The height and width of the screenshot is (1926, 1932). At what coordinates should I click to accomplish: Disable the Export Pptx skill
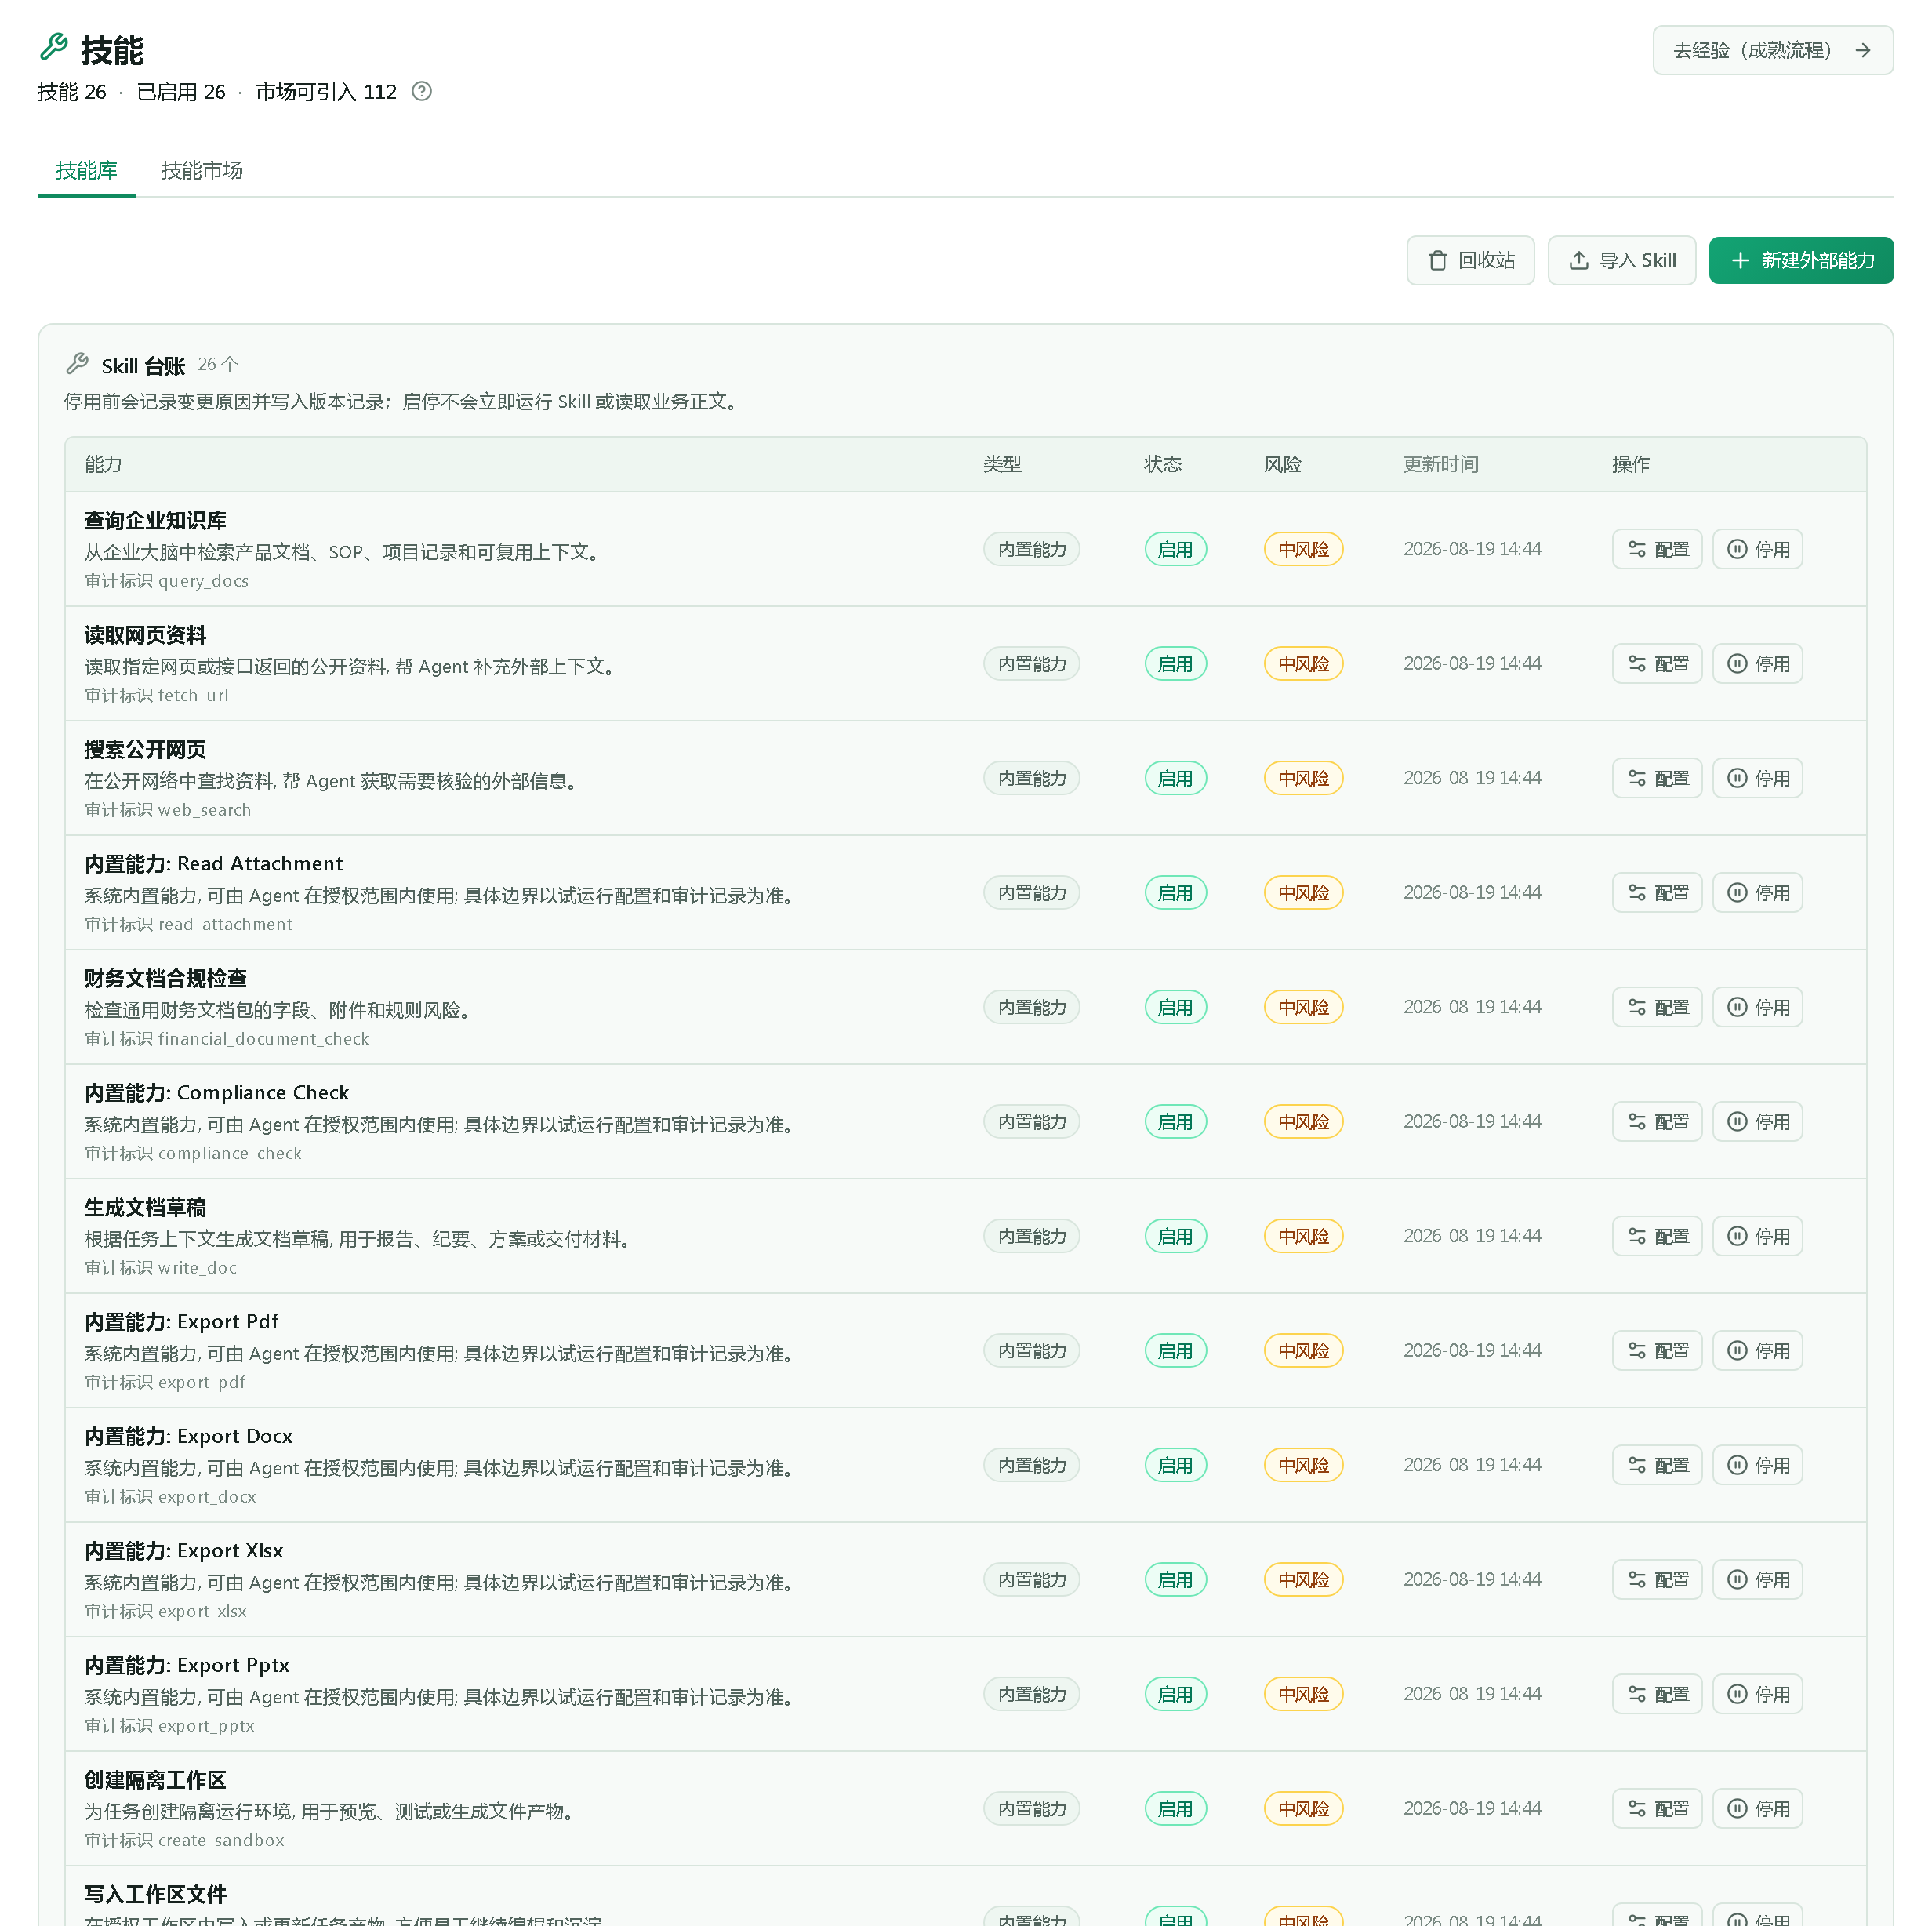(x=1757, y=1694)
